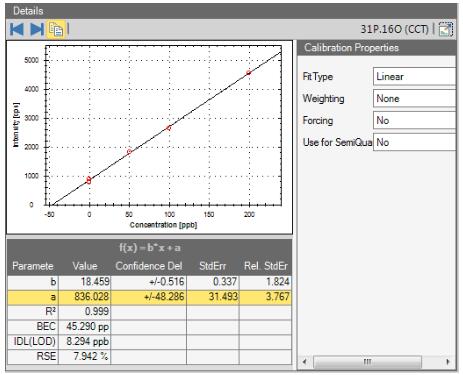The image size is (463, 375).
Task: Click the BEC value cell
Action: pos(85,326)
